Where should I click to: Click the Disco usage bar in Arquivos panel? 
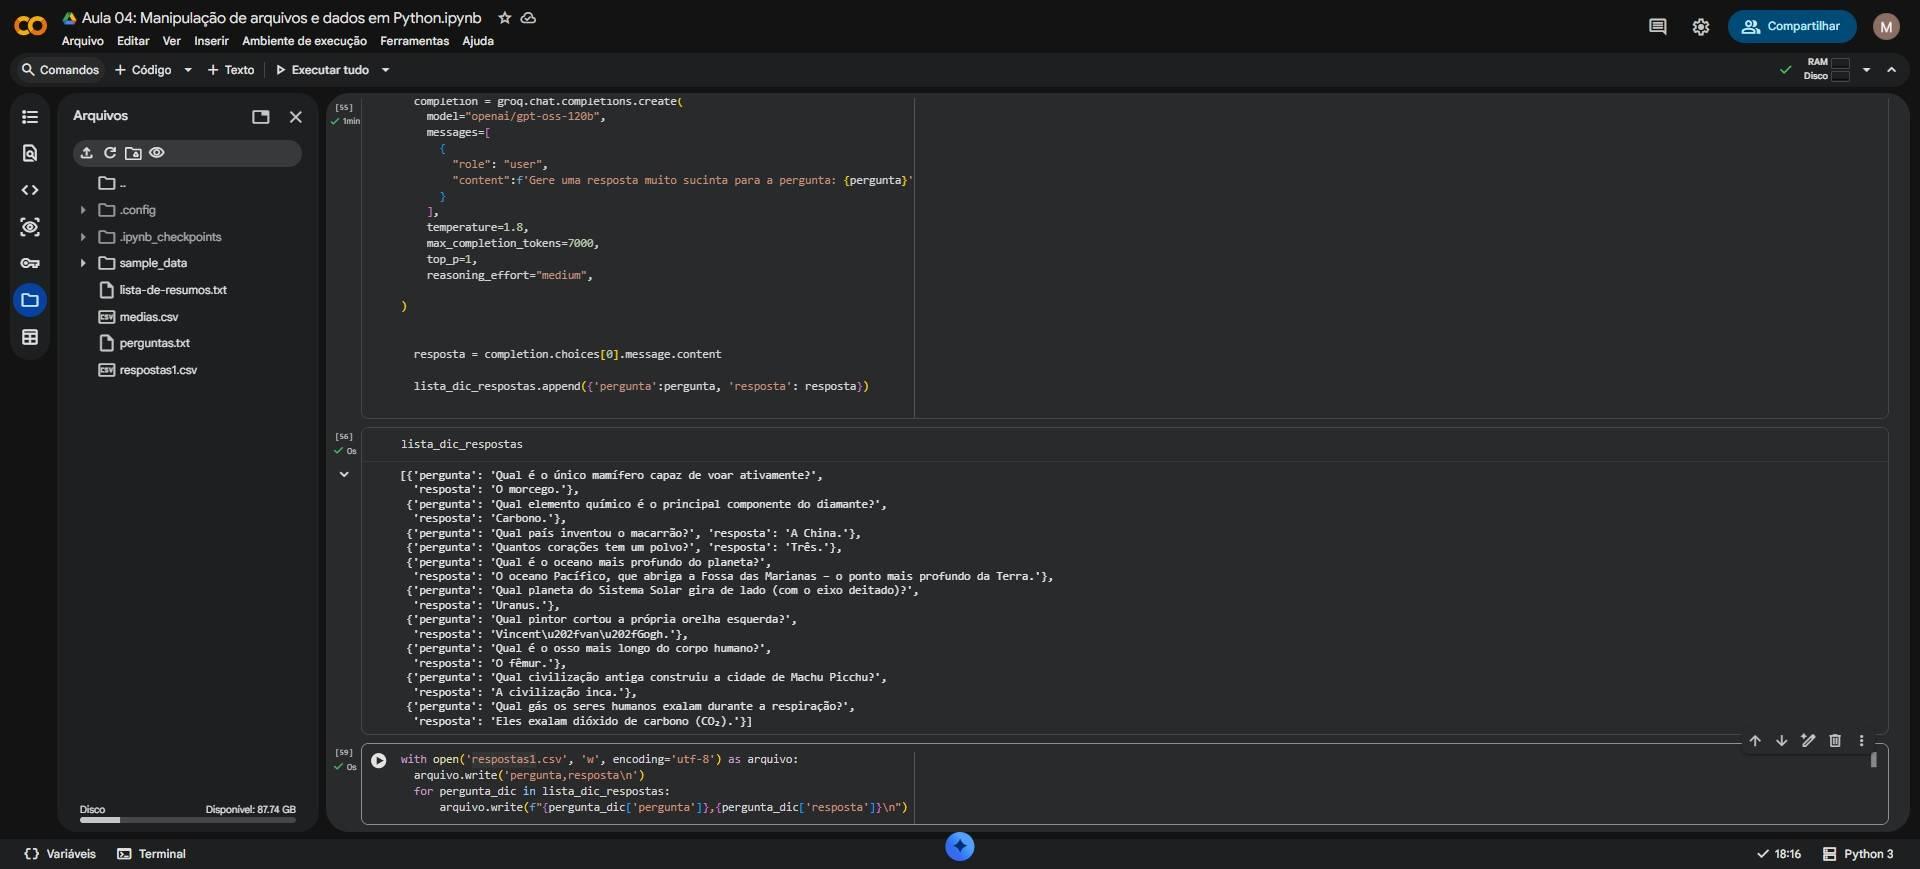tap(188, 820)
